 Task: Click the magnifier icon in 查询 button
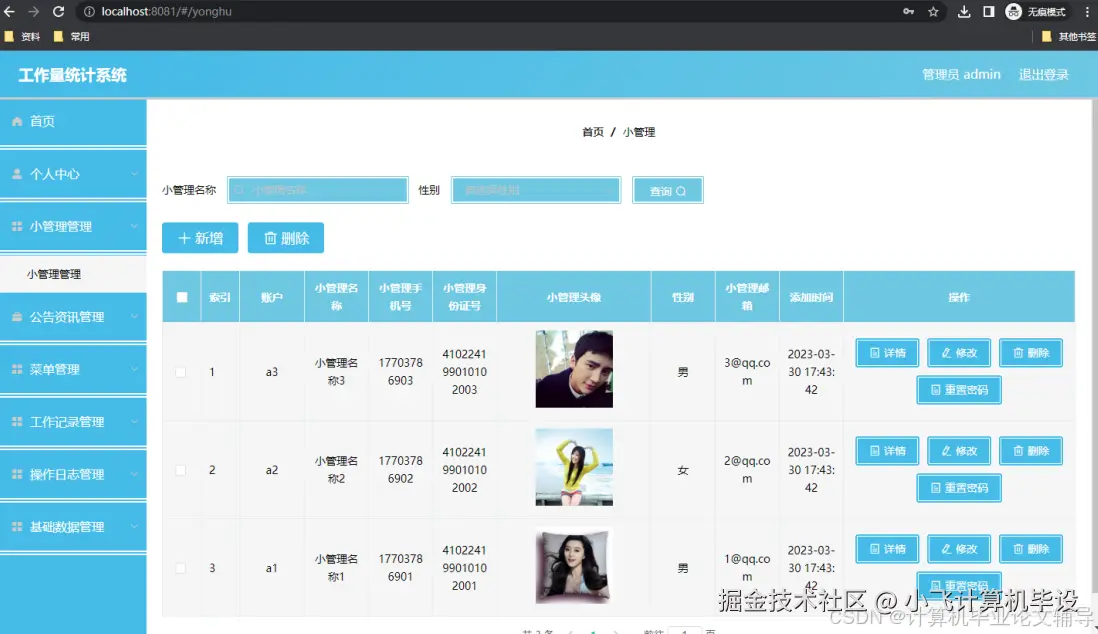click(681, 191)
